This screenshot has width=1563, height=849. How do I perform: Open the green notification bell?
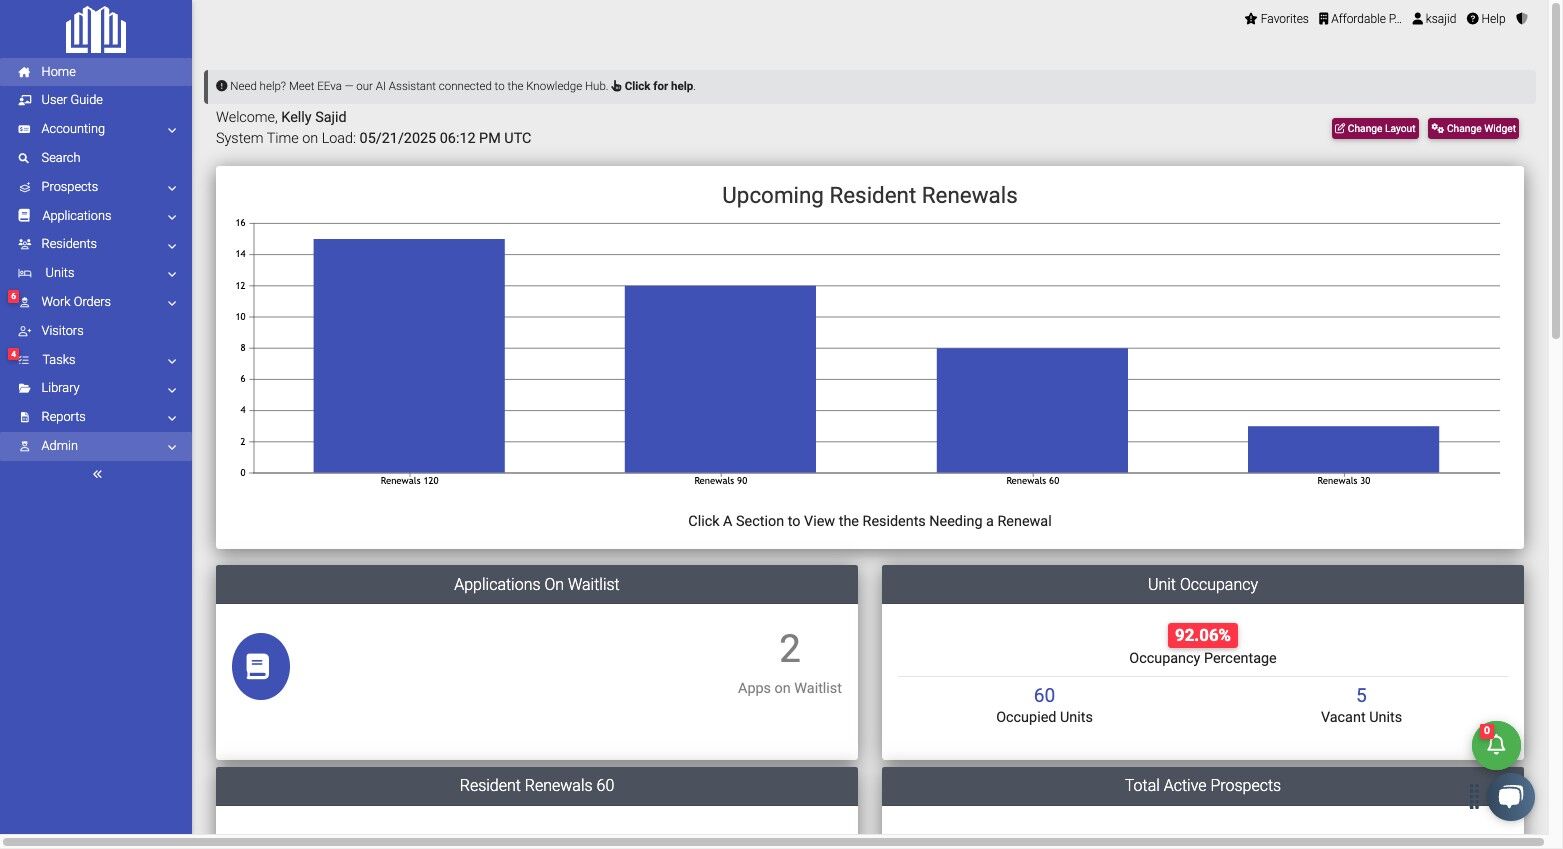1496,745
